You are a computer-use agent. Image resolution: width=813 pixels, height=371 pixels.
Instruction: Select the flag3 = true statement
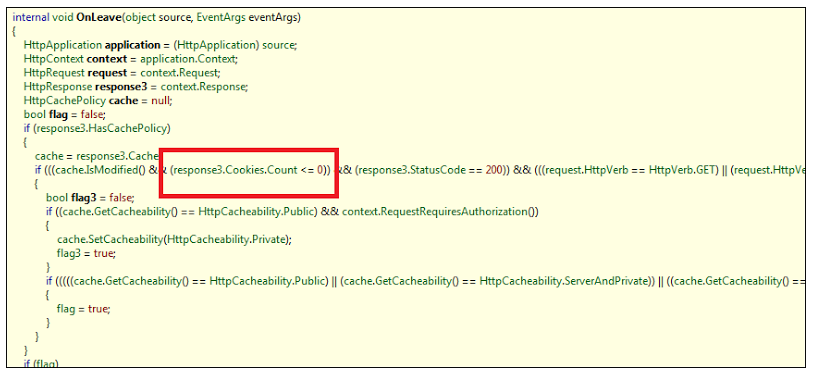pos(86,253)
